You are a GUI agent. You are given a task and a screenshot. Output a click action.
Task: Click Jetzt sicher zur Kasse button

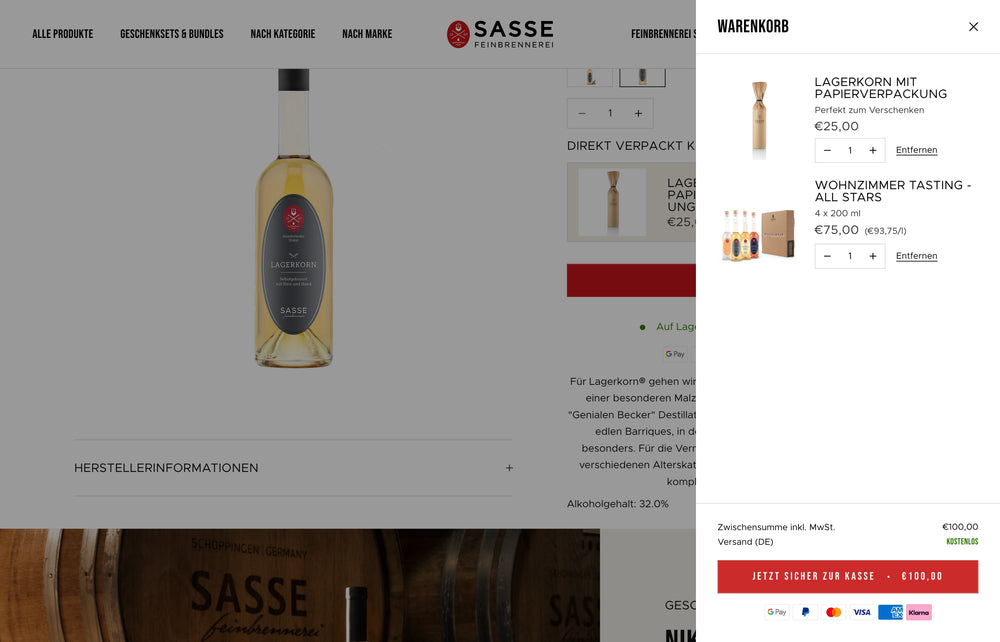pyautogui.click(x=848, y=576)
